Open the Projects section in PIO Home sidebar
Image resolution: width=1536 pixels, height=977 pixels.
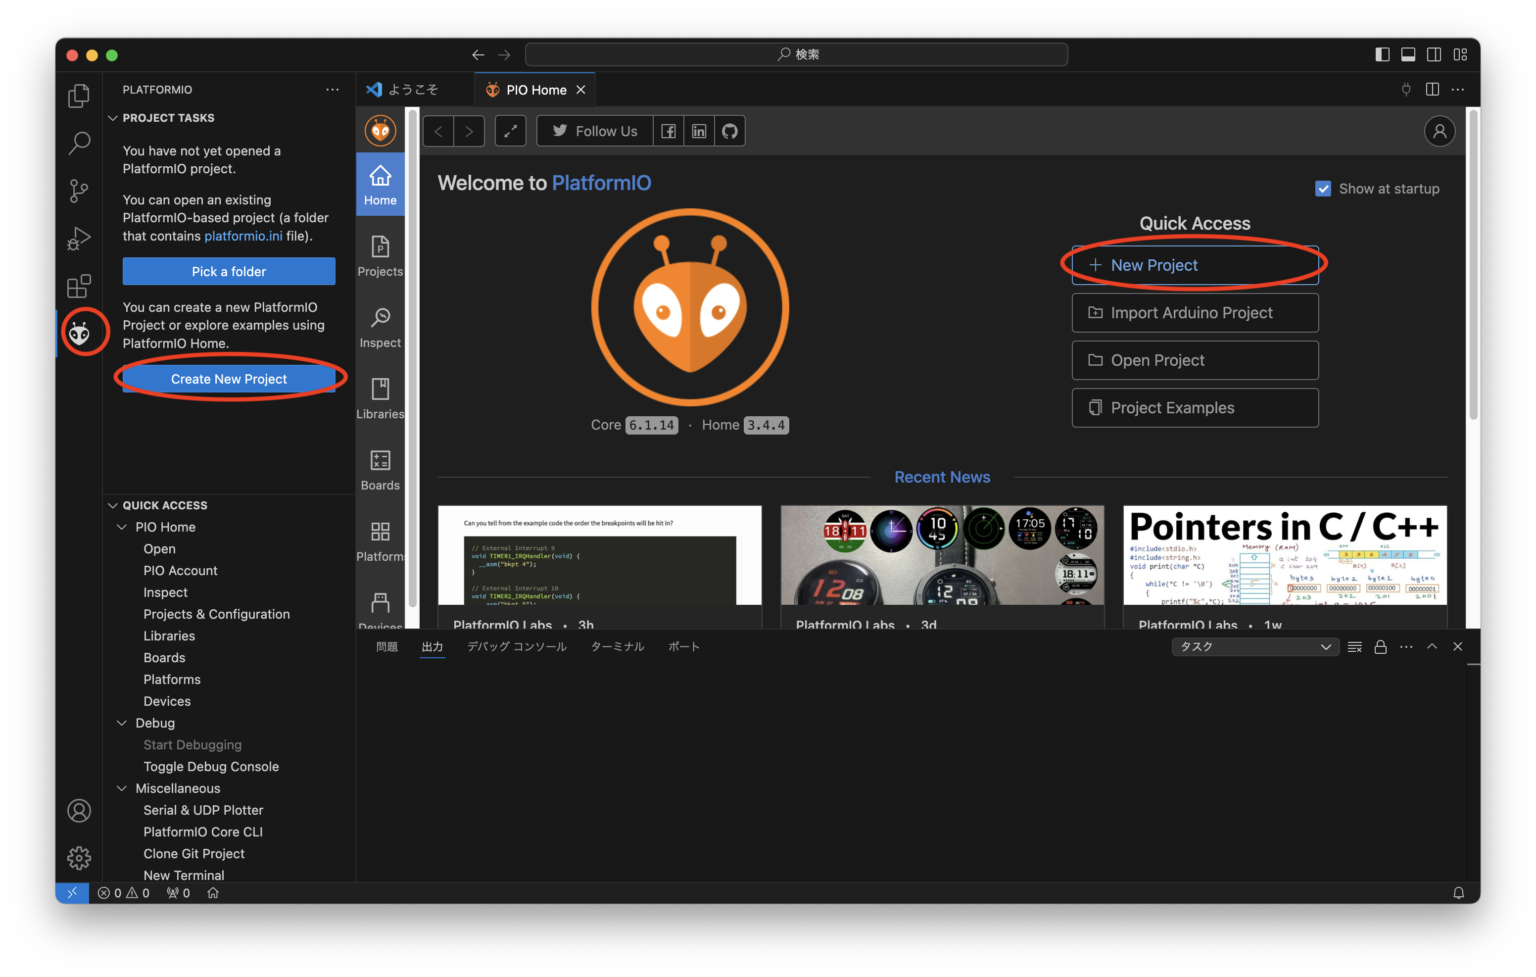pos(380,252)
